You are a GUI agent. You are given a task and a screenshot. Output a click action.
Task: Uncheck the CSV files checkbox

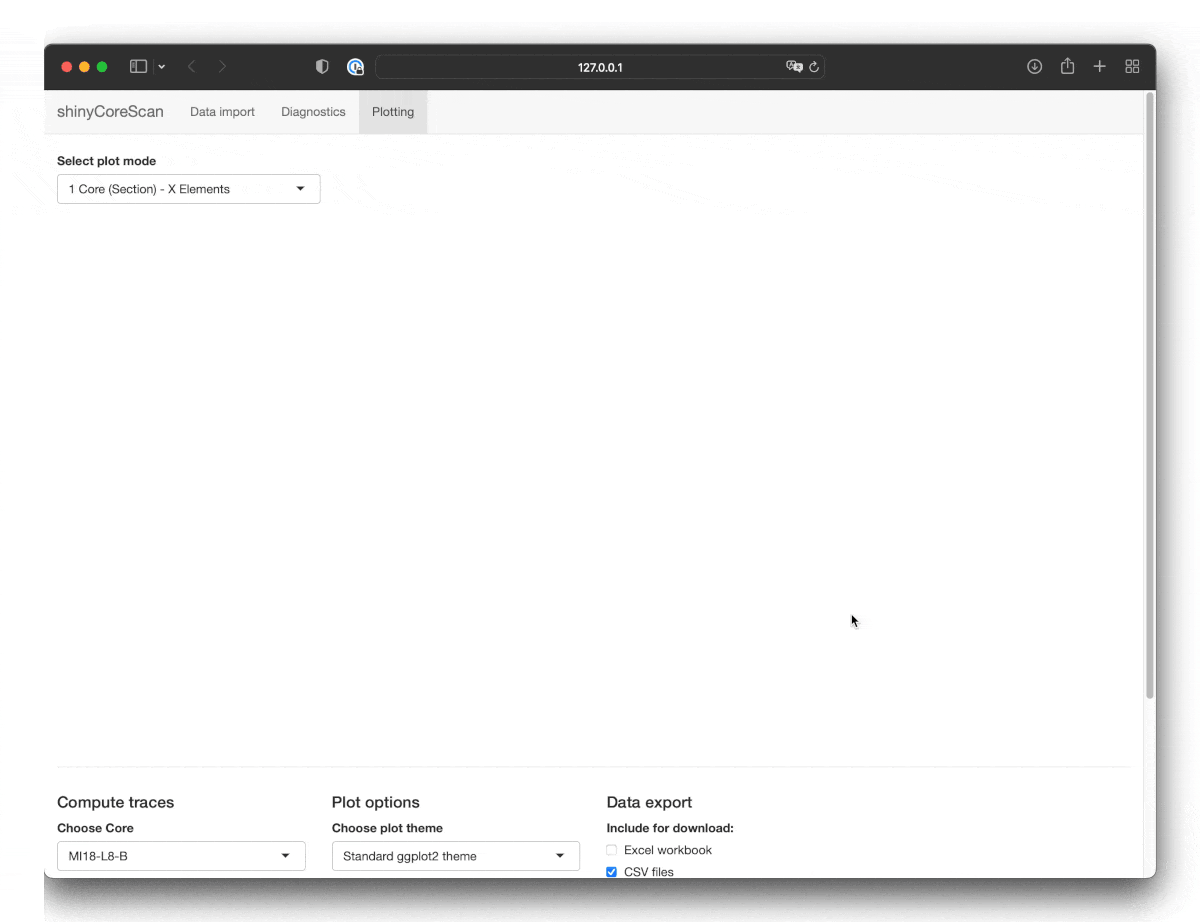(x=612, y=872)
